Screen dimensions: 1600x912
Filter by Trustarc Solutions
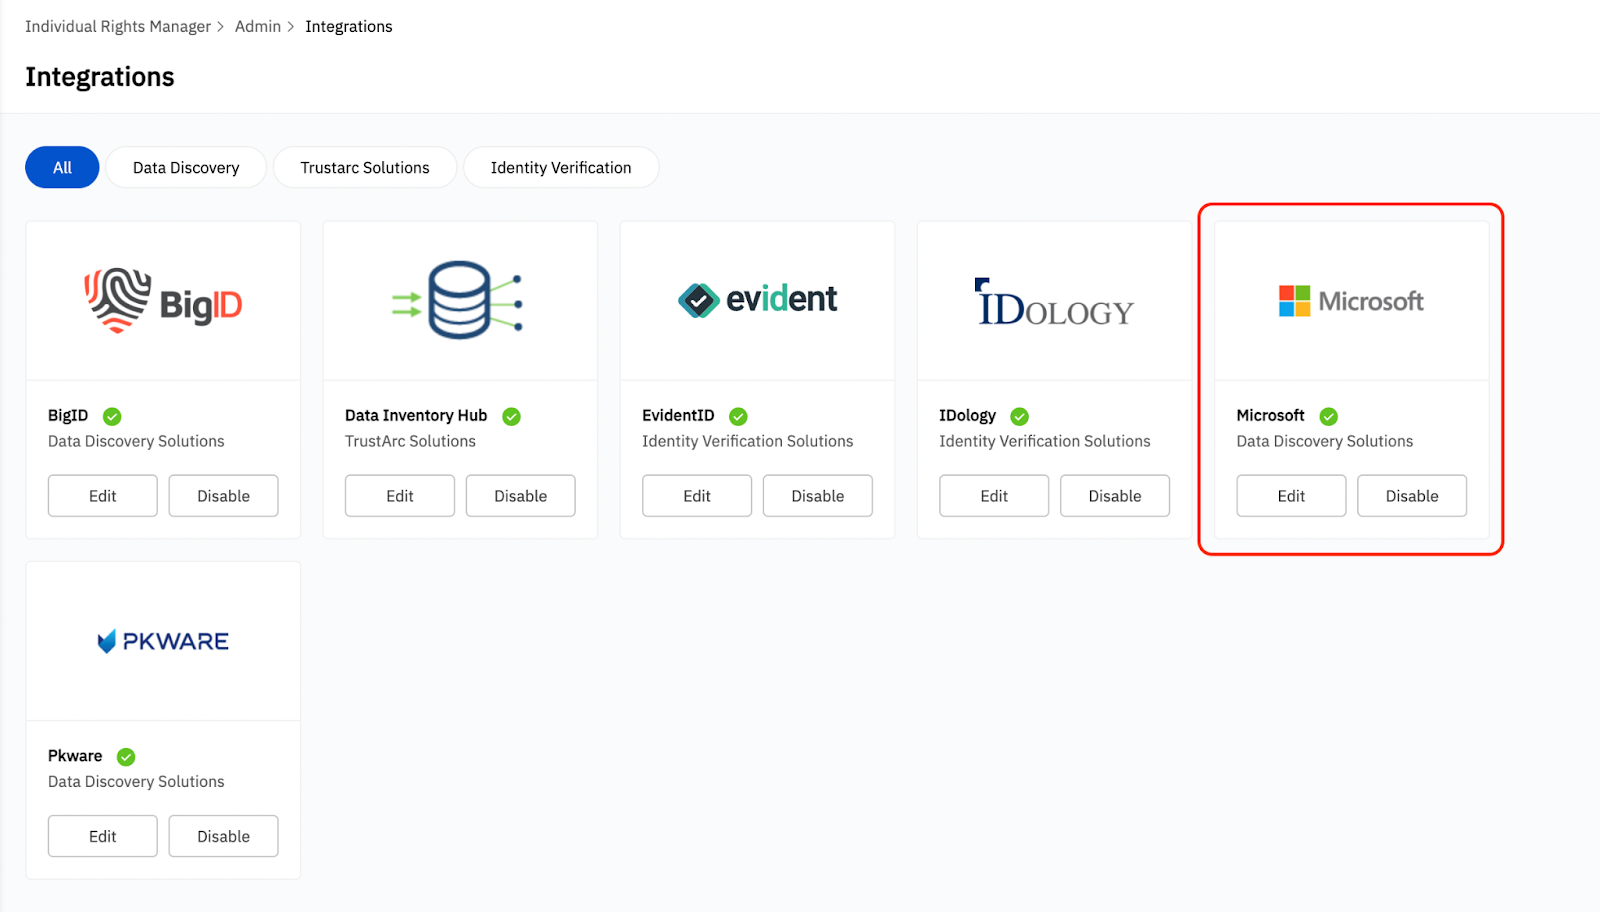(x=365, y=167)
